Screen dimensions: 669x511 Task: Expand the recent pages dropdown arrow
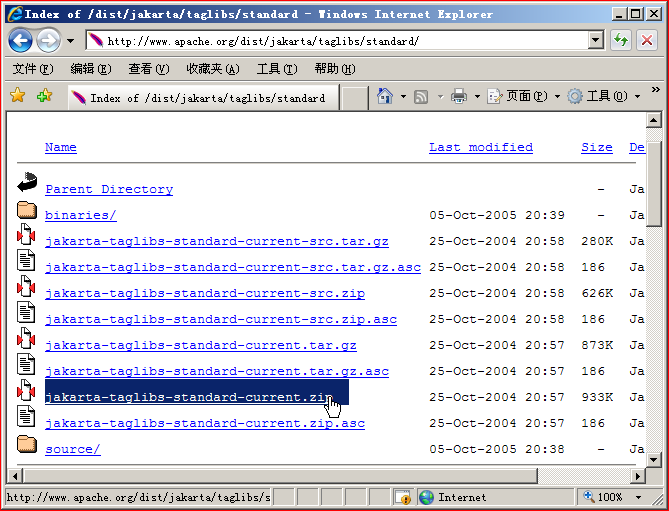point(70,41)
